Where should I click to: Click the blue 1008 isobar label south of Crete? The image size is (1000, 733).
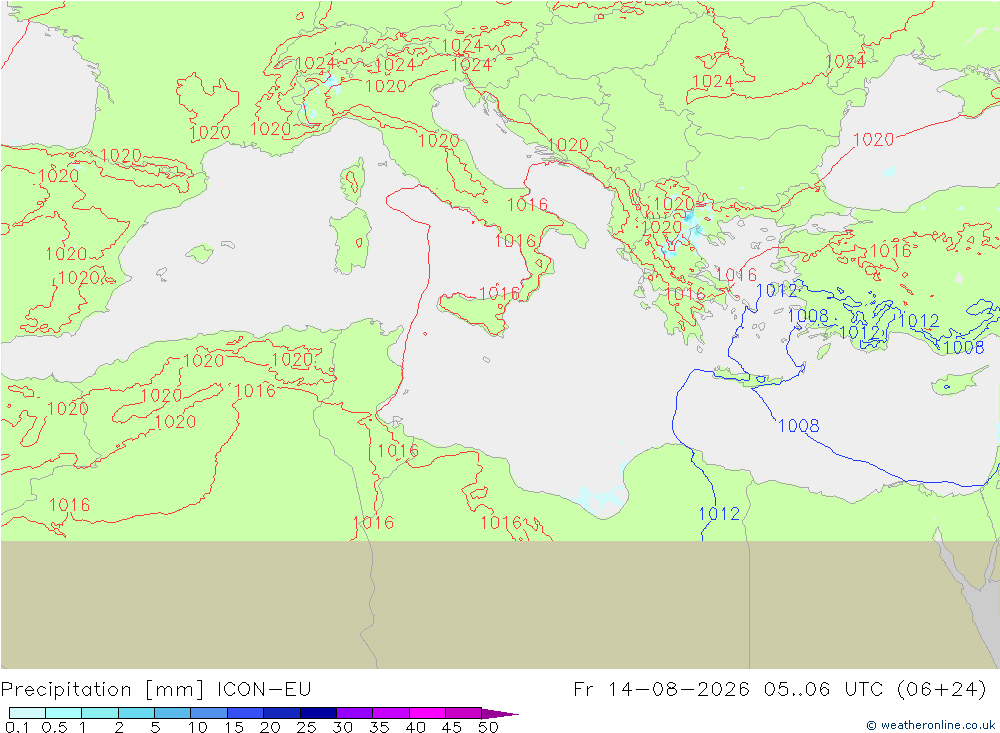click(x=798, y=426)
